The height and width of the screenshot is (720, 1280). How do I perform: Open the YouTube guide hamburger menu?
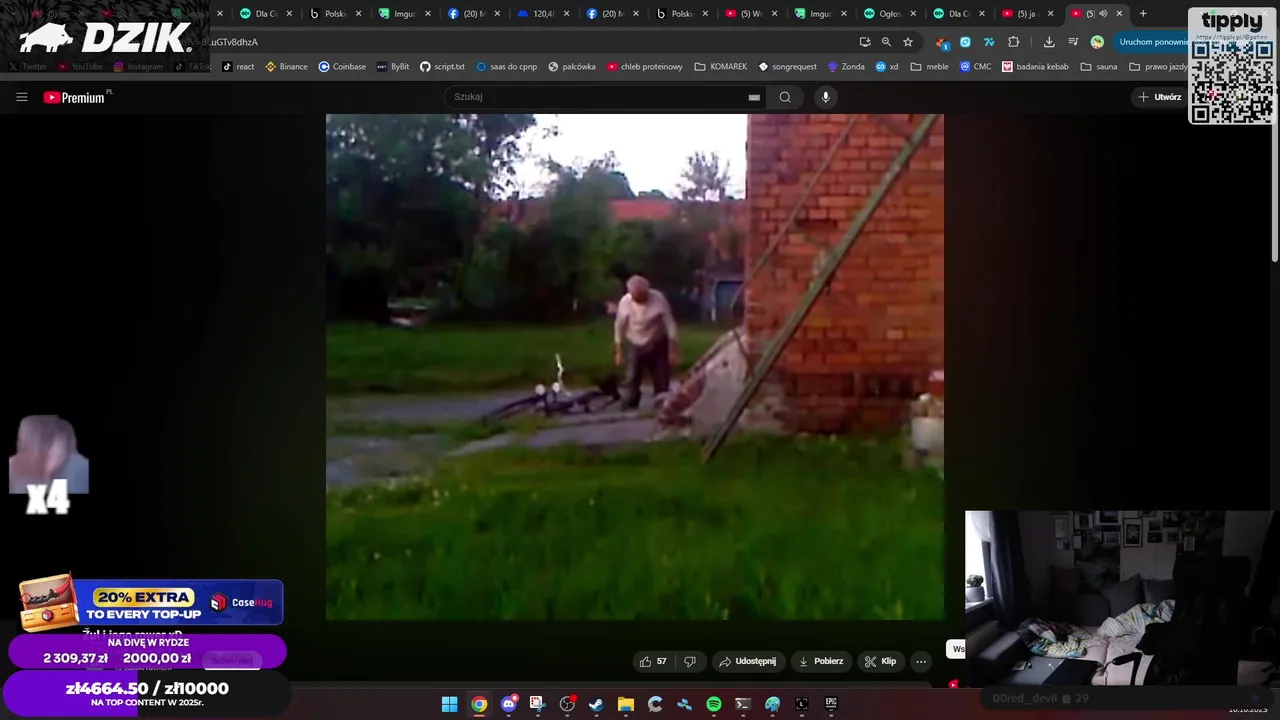(x=22, y=97)
